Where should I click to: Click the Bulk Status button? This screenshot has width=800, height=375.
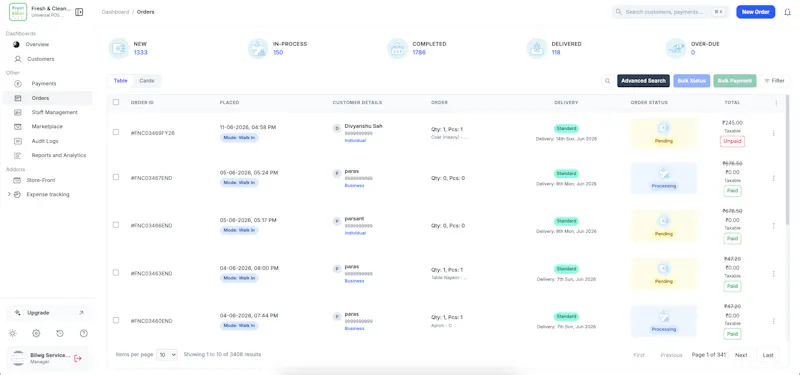[692, 81]
